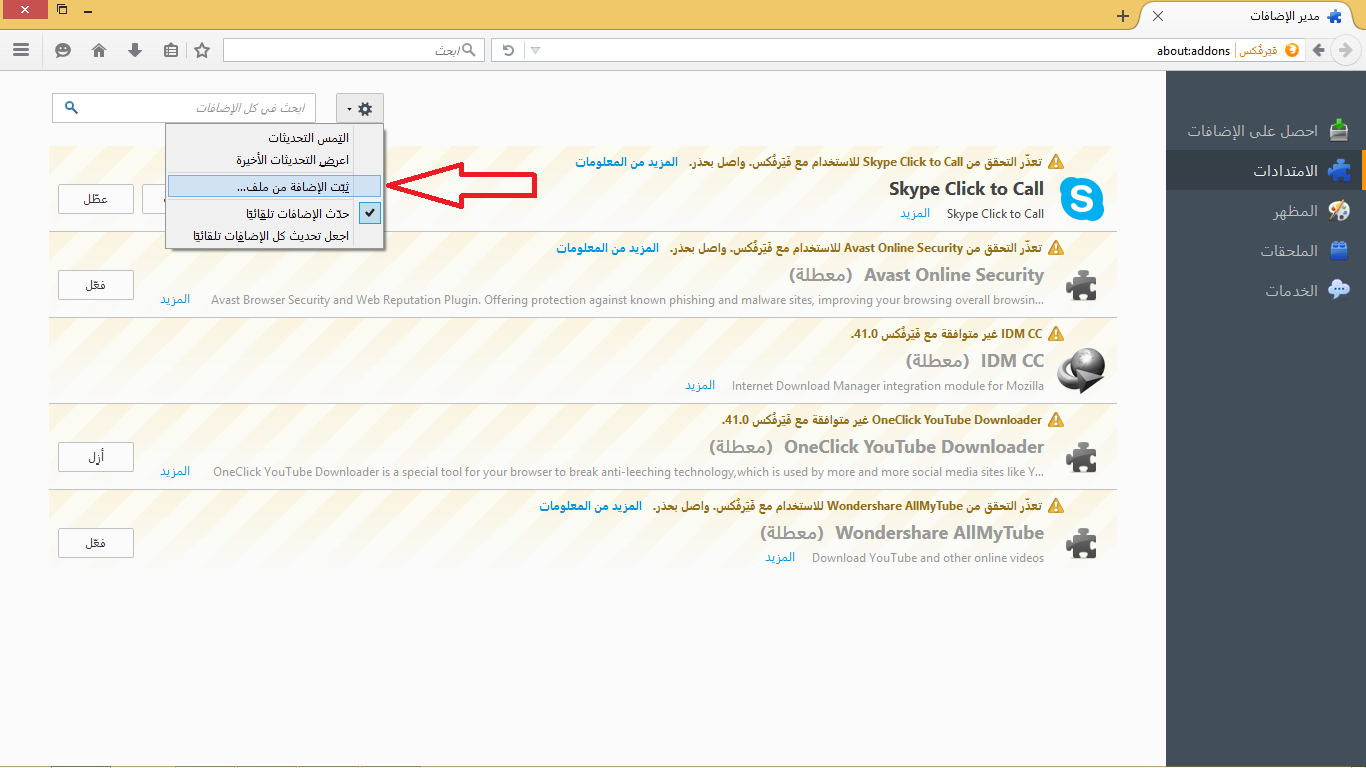
Task: Select the Avast Online Security title
Action: pos(954,275)
